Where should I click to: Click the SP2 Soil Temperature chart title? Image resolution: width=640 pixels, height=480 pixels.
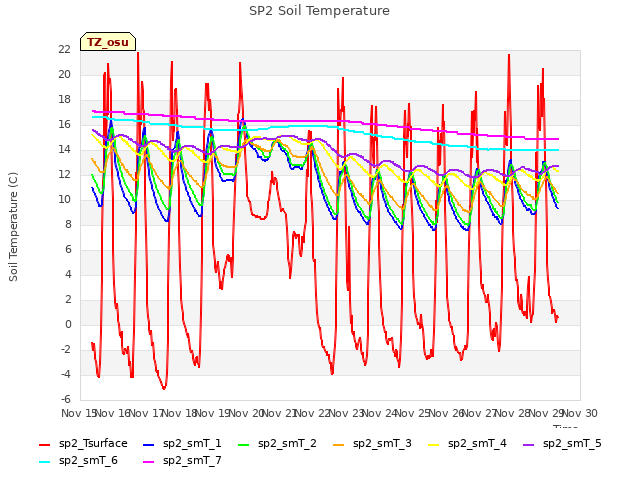tap(319, 11)
